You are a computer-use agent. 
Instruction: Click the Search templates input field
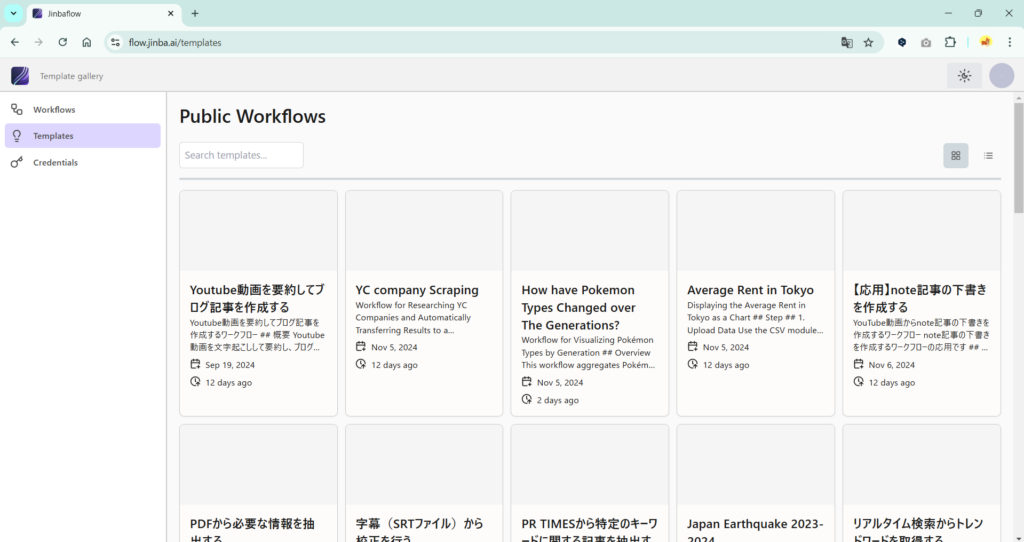coord(241,155)
